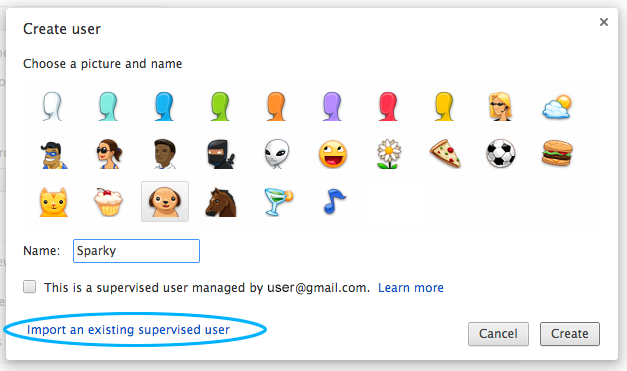Image resolution: width=627 pixels, height=371 pixels.
Task: Click the Cancel button
Action: tap(498, 334)
